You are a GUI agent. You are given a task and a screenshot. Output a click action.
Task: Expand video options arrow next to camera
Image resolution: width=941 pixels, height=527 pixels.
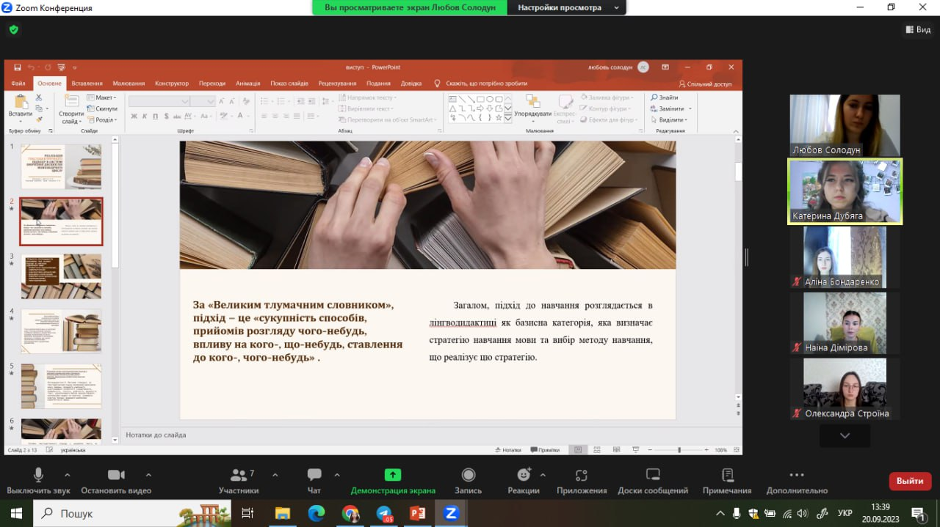click(149, 475)
